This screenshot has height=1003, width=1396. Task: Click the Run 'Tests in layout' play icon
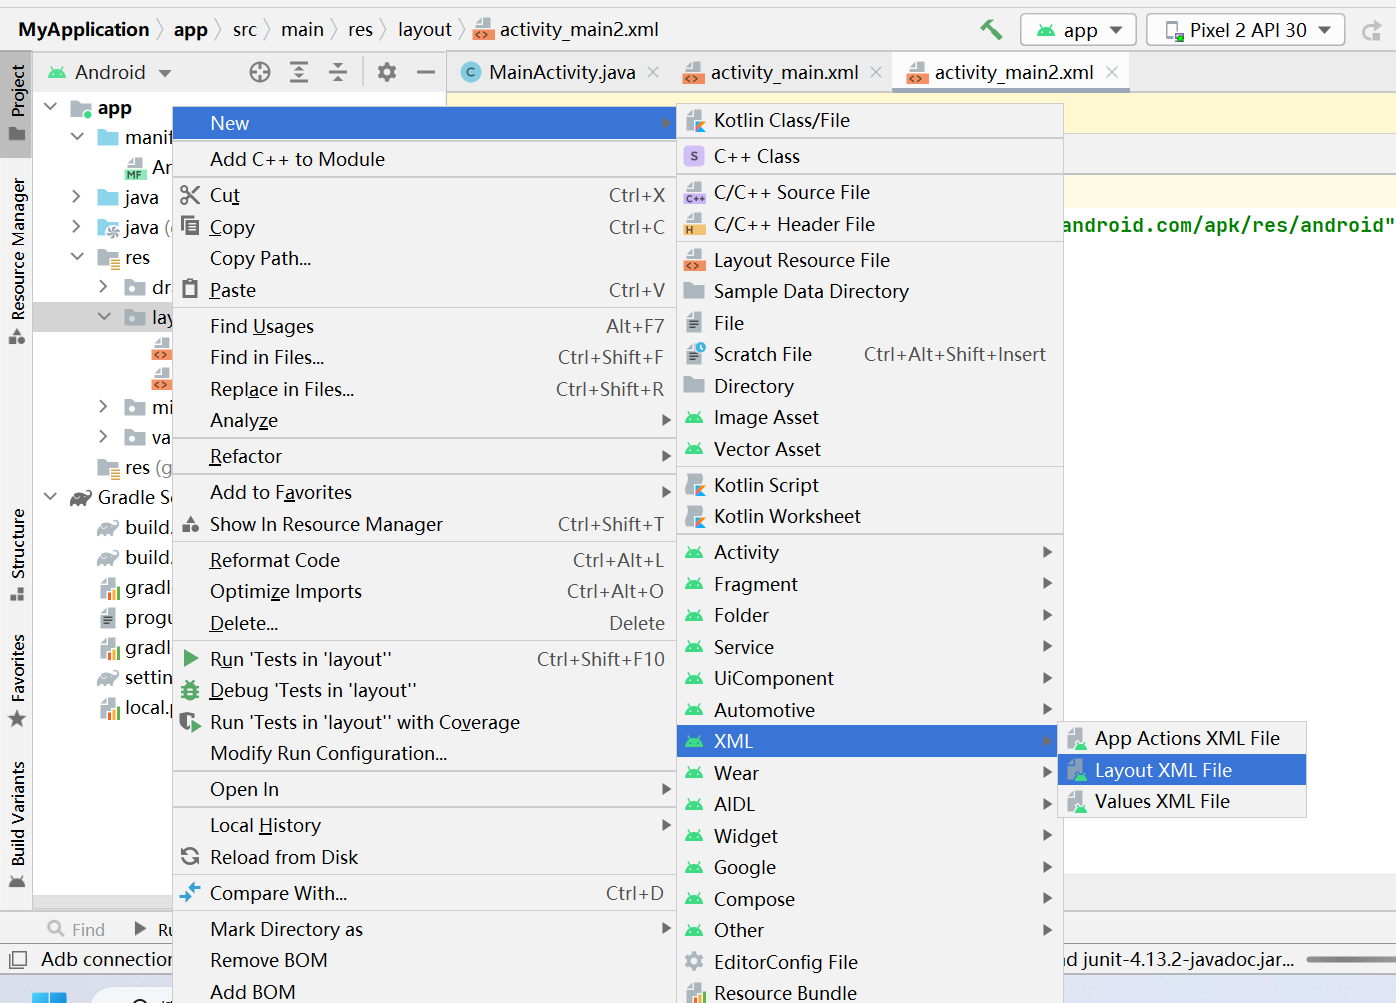(x=191, y=659)
